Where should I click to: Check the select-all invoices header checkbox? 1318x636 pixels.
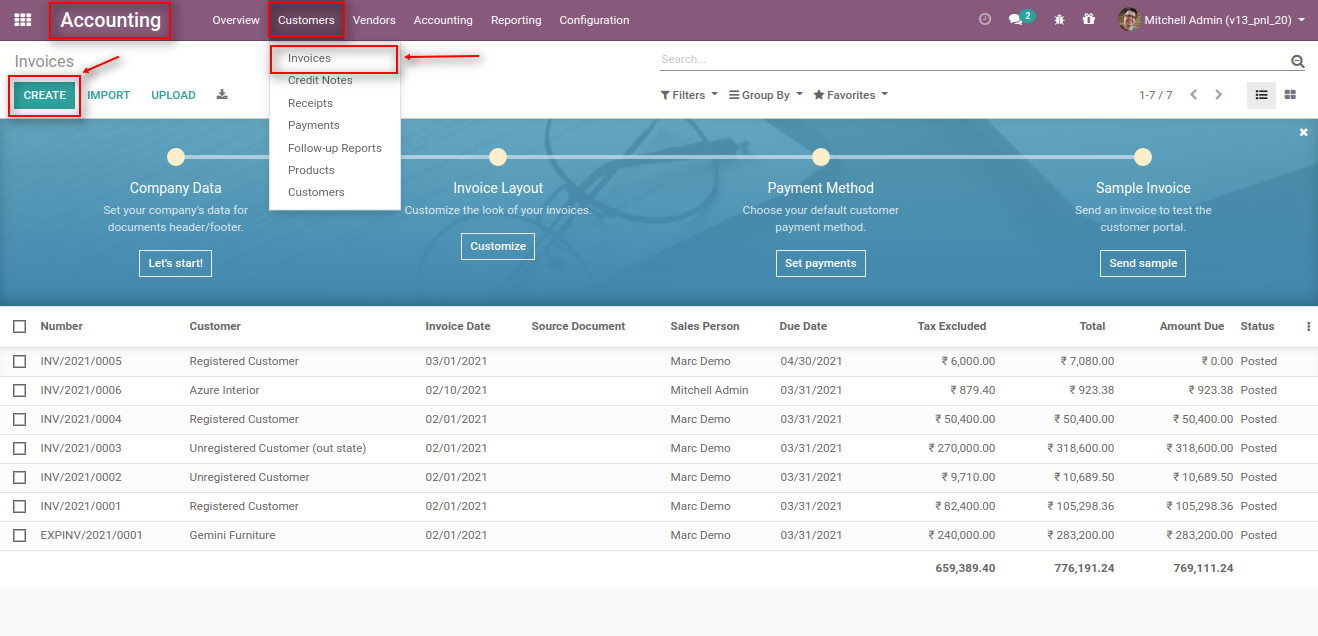19,326
